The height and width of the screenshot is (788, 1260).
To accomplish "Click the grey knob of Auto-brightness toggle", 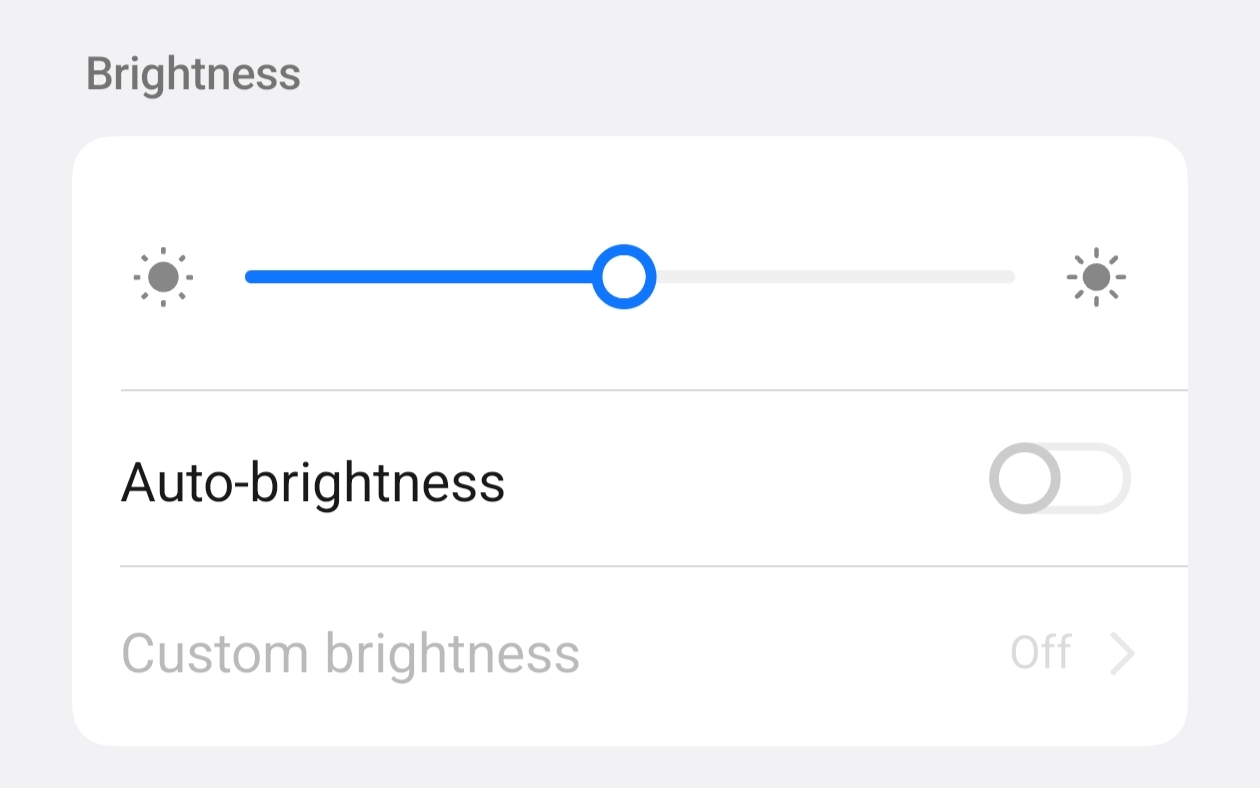I will pos(1025,478).
